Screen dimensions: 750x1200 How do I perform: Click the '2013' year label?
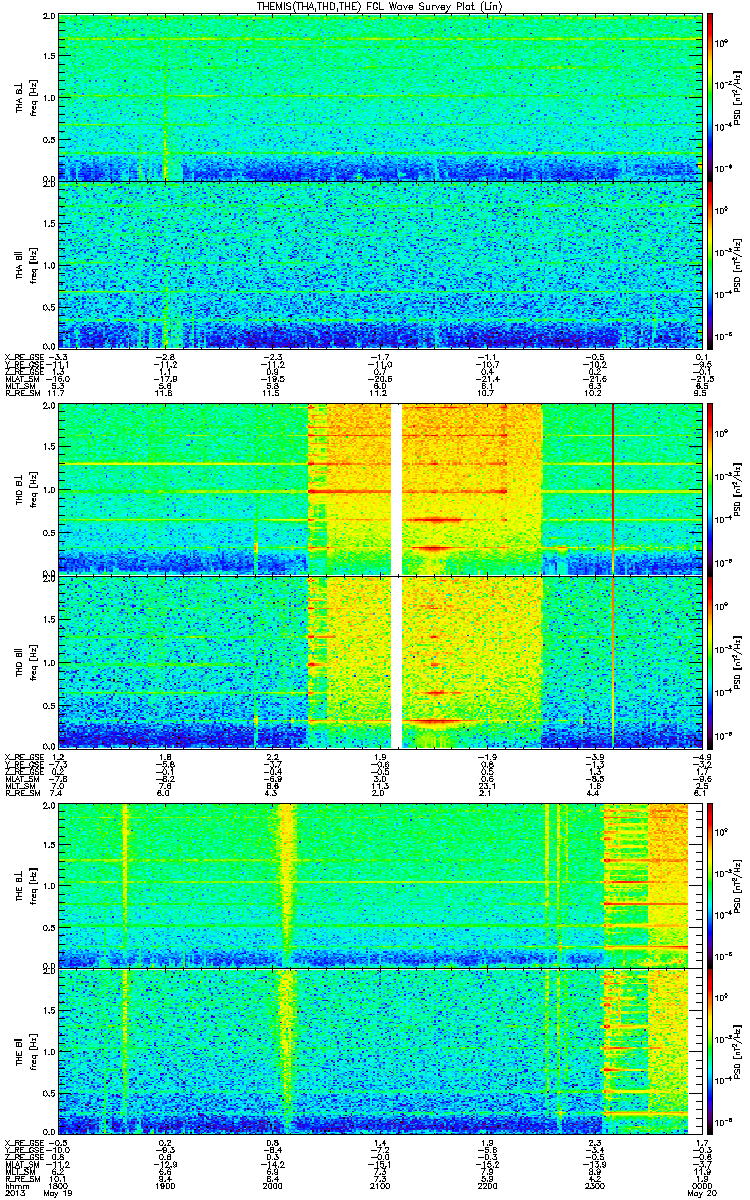coord(15,1194)
